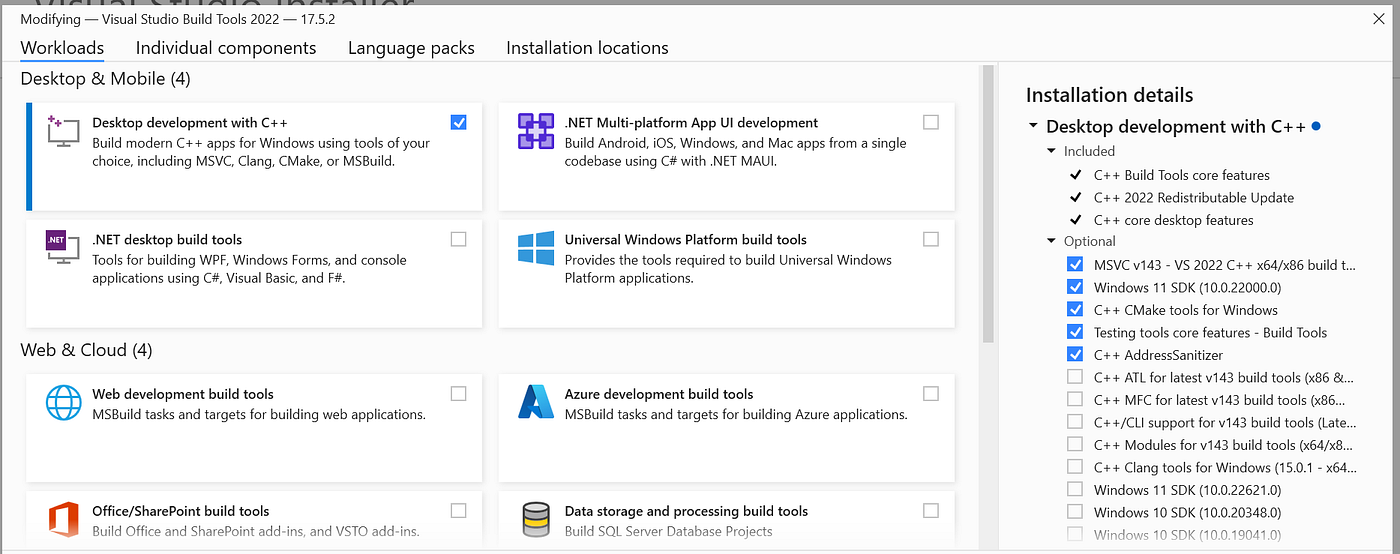This screenshot has width=1400, height=554.
Task: Click the Desktop development with C++ icon
Action: tap(63, 130)
